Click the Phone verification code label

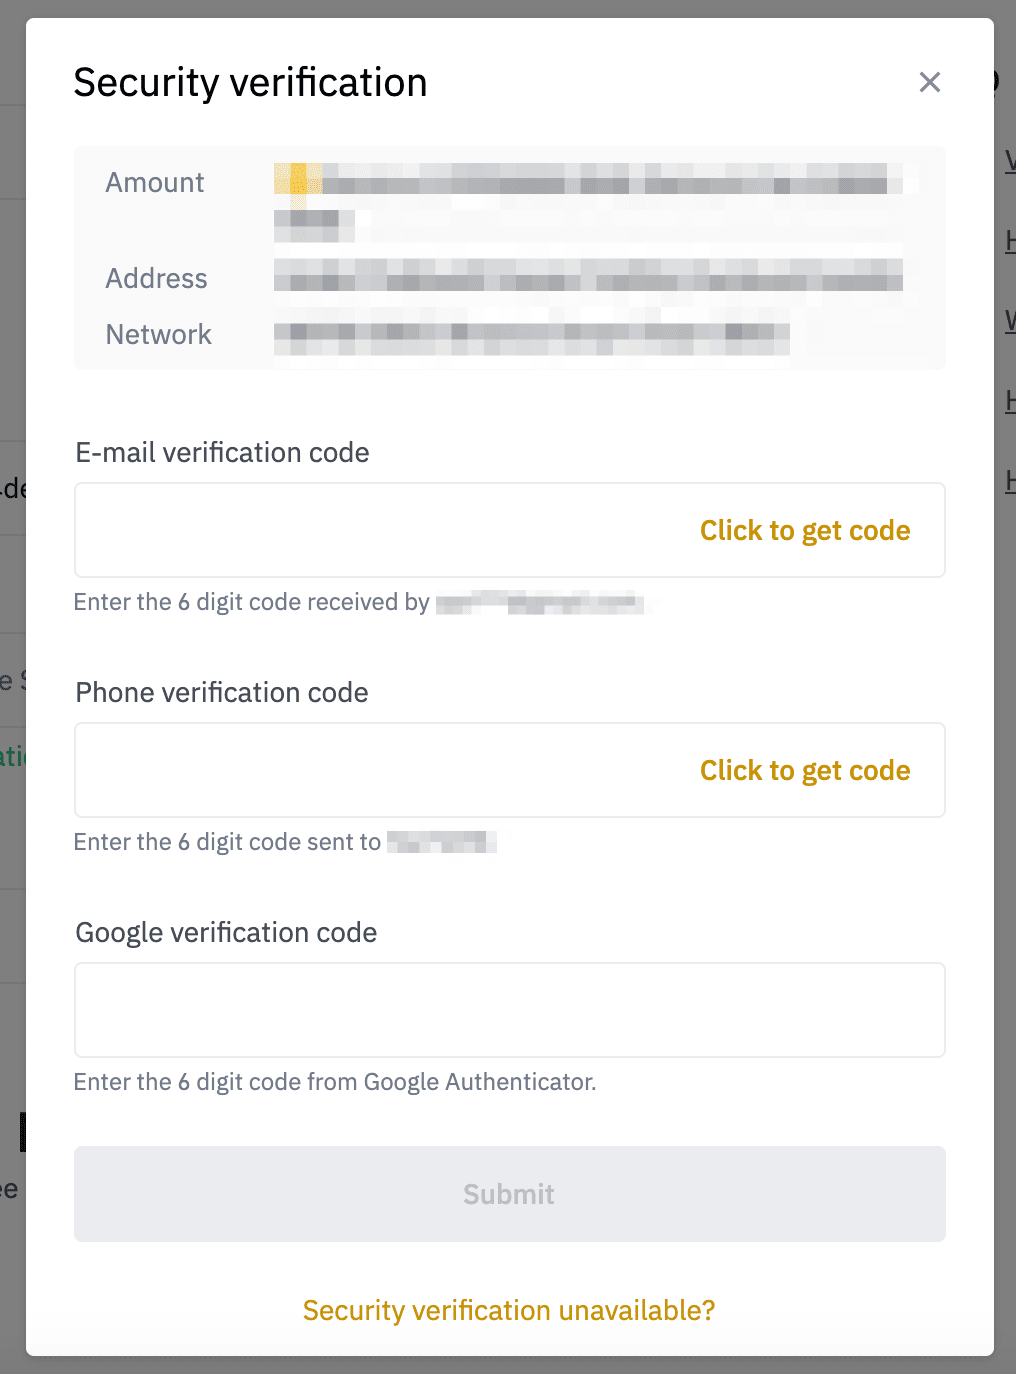pos(222,692)
